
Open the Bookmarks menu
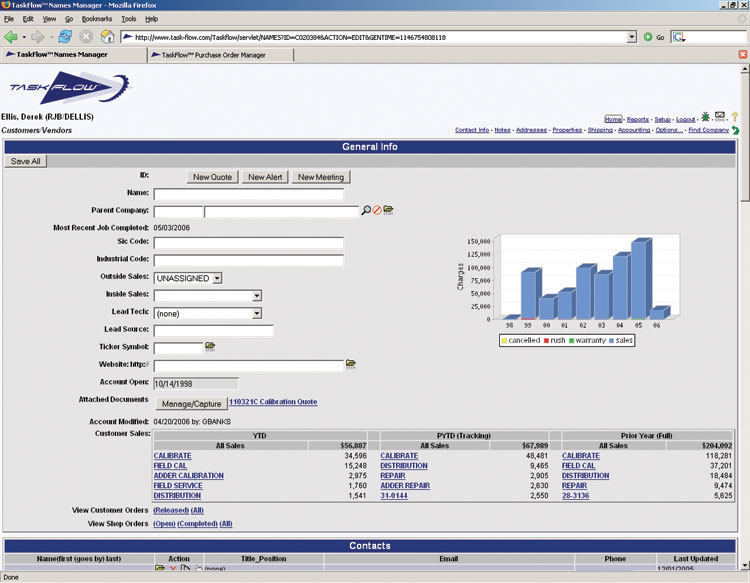pyautogui.click(x=97, y=19)
